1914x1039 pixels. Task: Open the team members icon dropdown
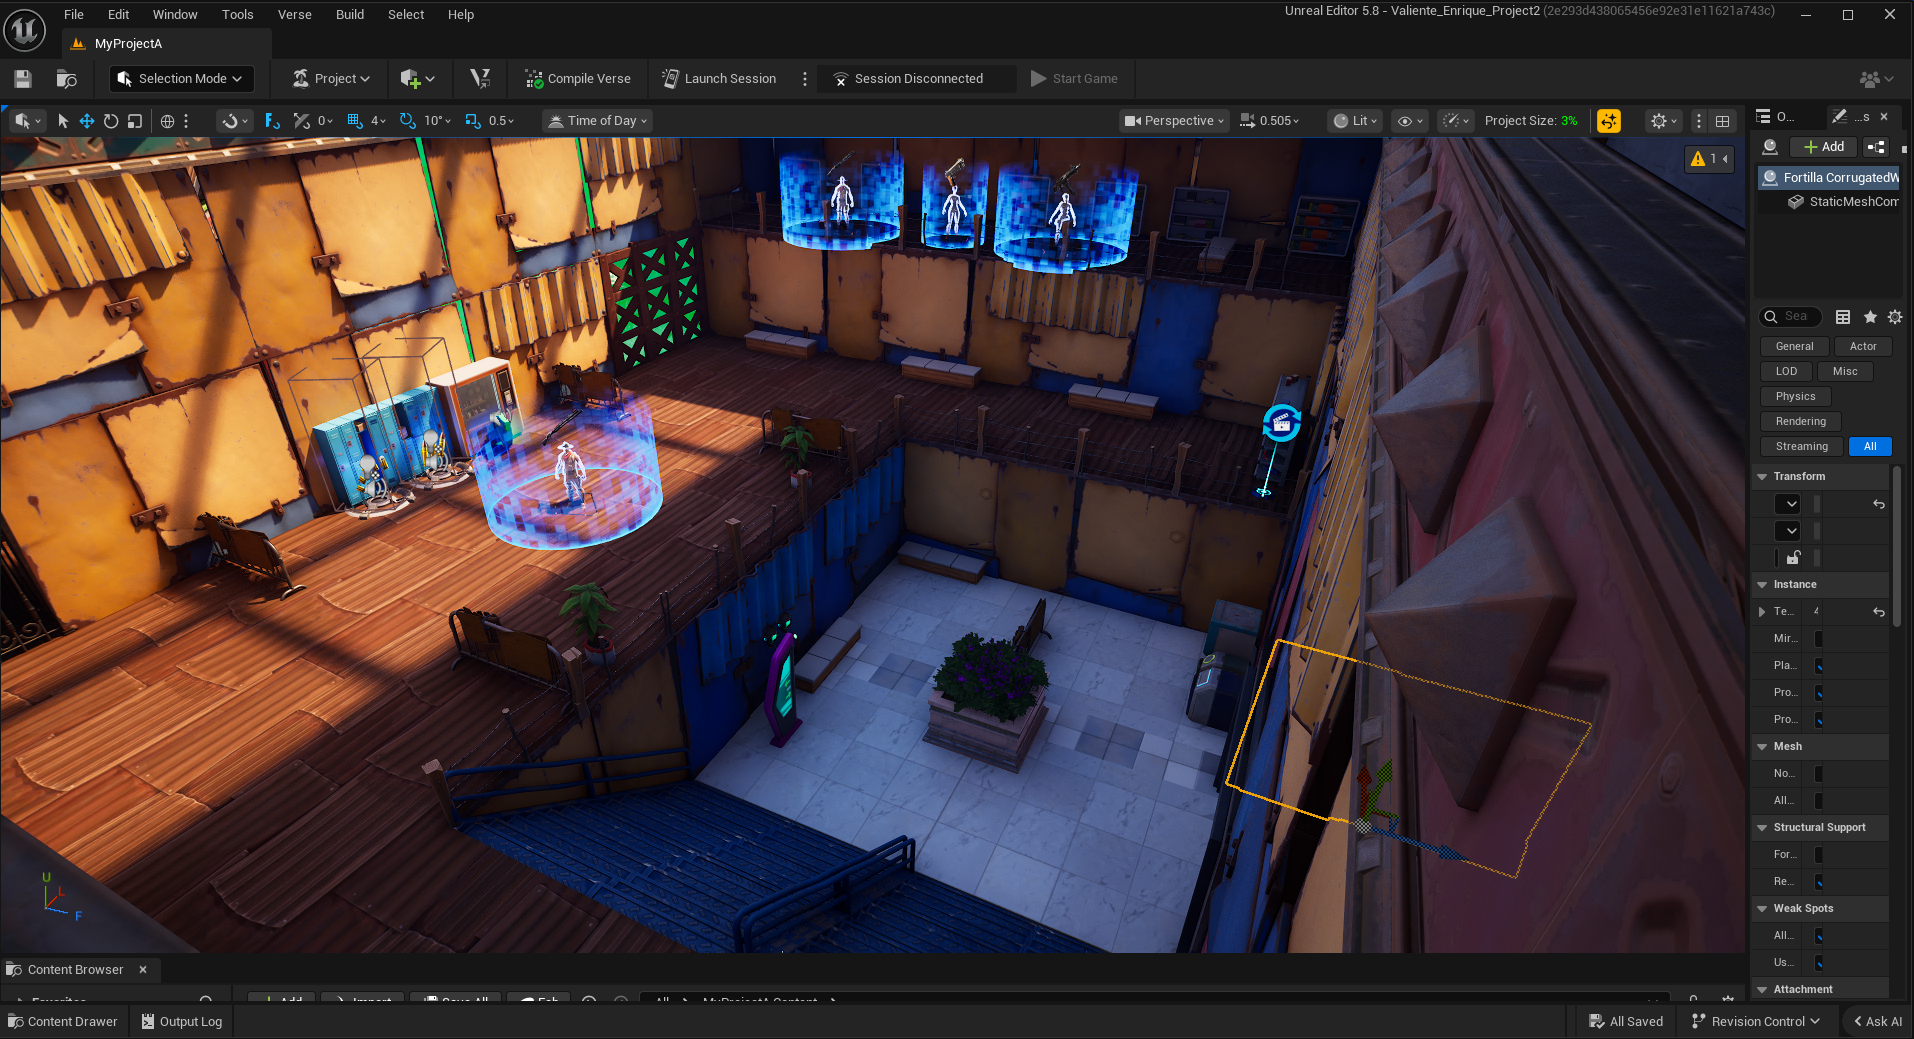(x=1876, y=79)
